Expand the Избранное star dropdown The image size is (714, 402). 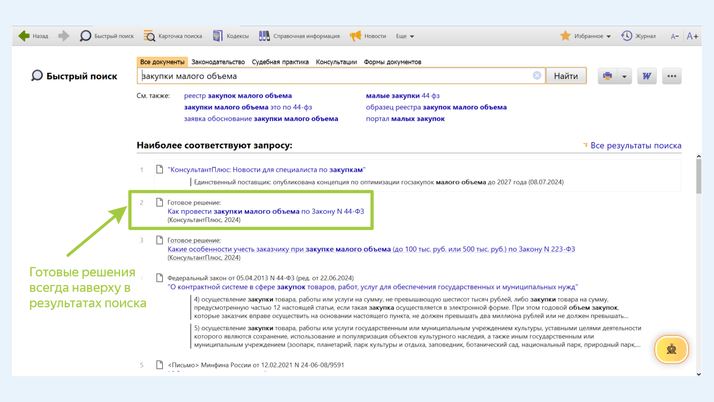[x=585, y=36]
